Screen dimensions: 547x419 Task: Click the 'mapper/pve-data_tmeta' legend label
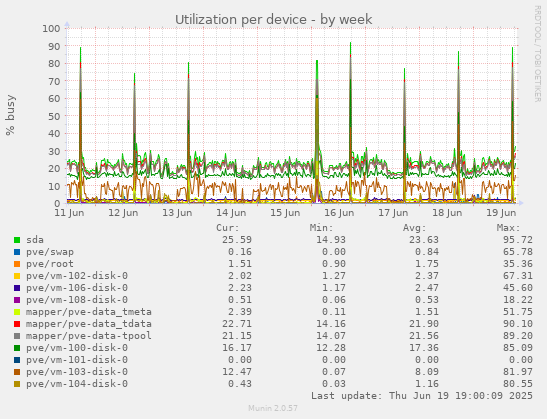click(x=89, y=312)
